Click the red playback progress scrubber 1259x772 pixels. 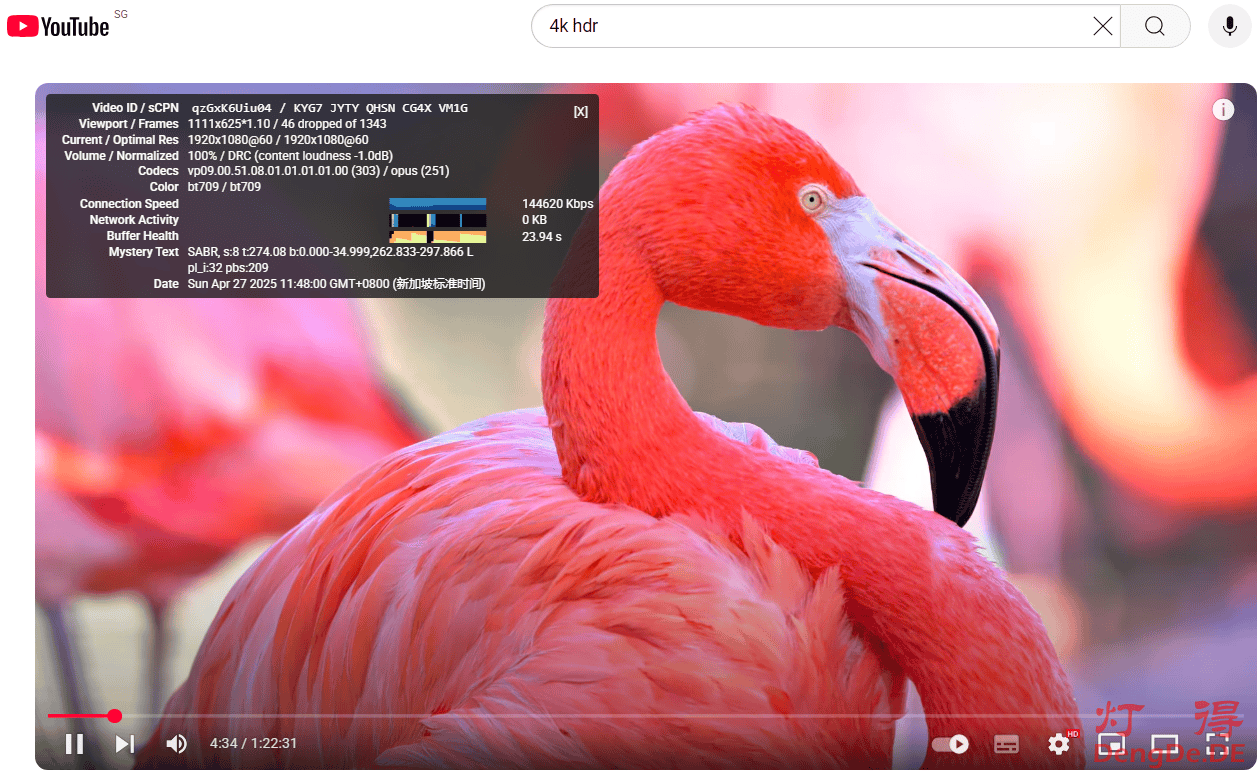click(x=115, y=715)
